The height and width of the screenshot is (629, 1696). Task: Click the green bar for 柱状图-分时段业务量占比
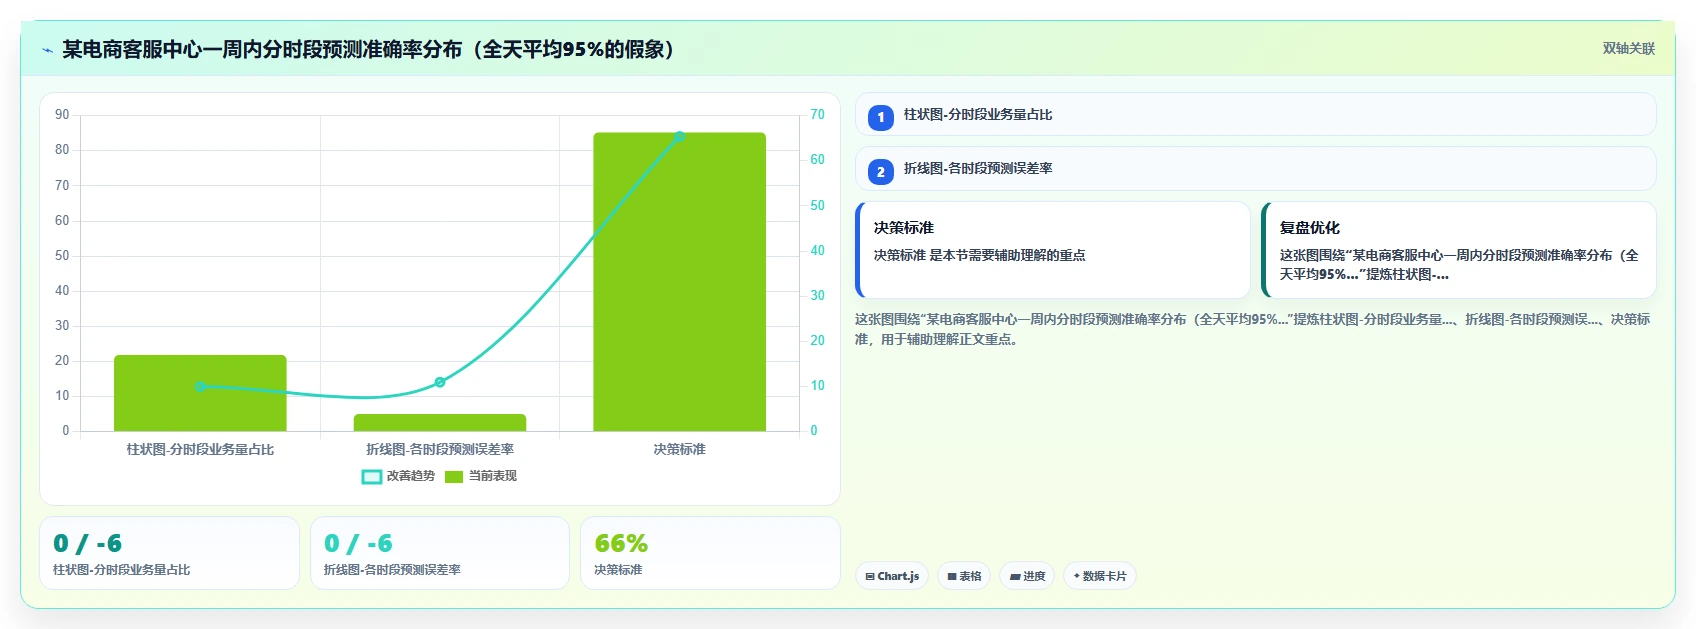(x=200, y=393)
